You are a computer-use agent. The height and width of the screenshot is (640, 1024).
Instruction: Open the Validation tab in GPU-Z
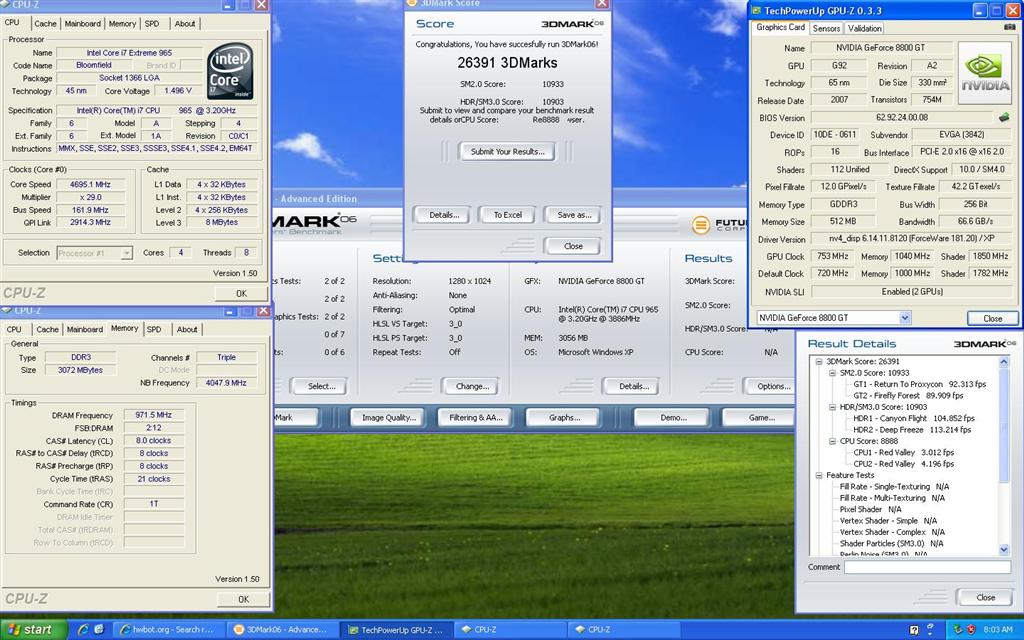click(864, 29)
